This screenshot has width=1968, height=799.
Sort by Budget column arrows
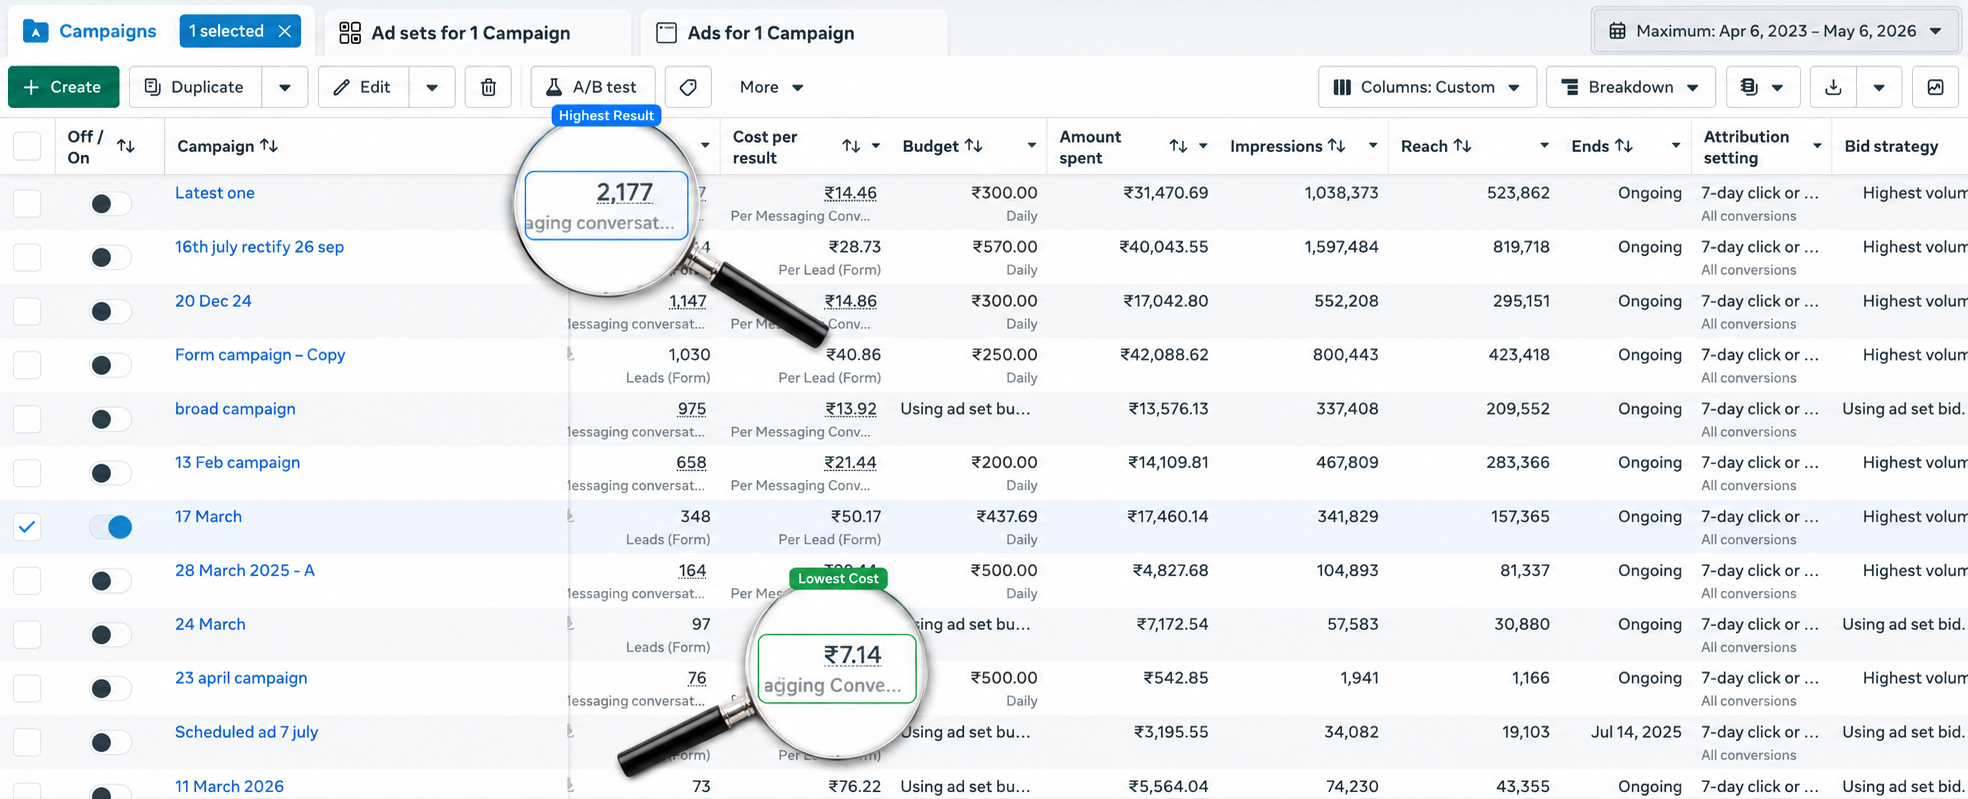[974, 146]
